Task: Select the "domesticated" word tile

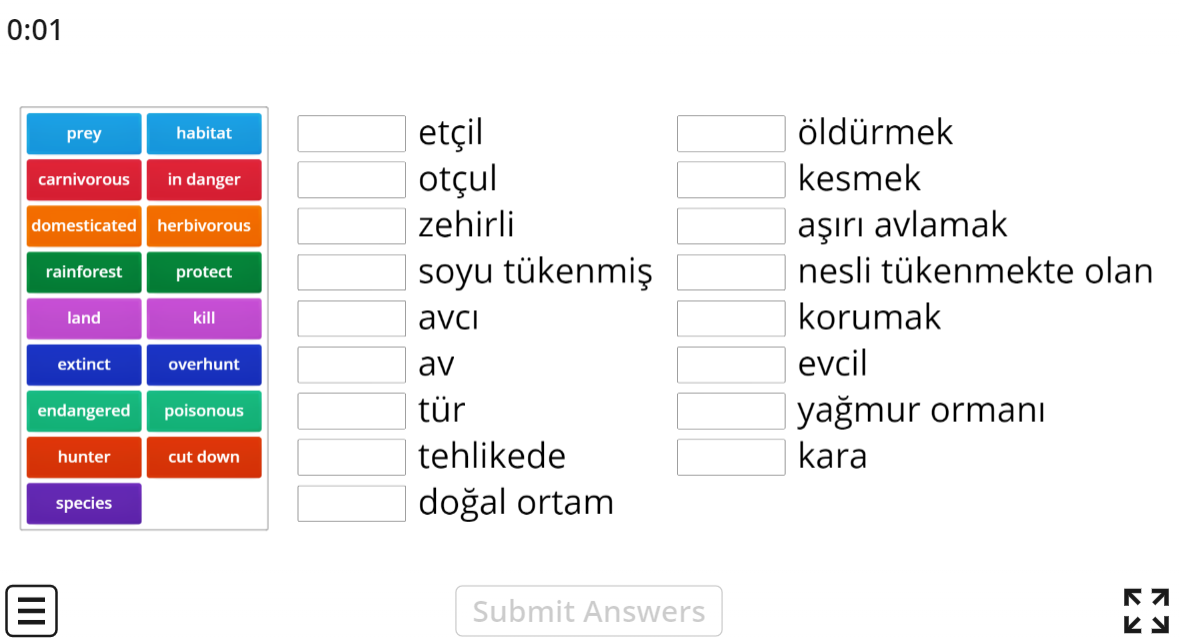Action: (84, 226)
